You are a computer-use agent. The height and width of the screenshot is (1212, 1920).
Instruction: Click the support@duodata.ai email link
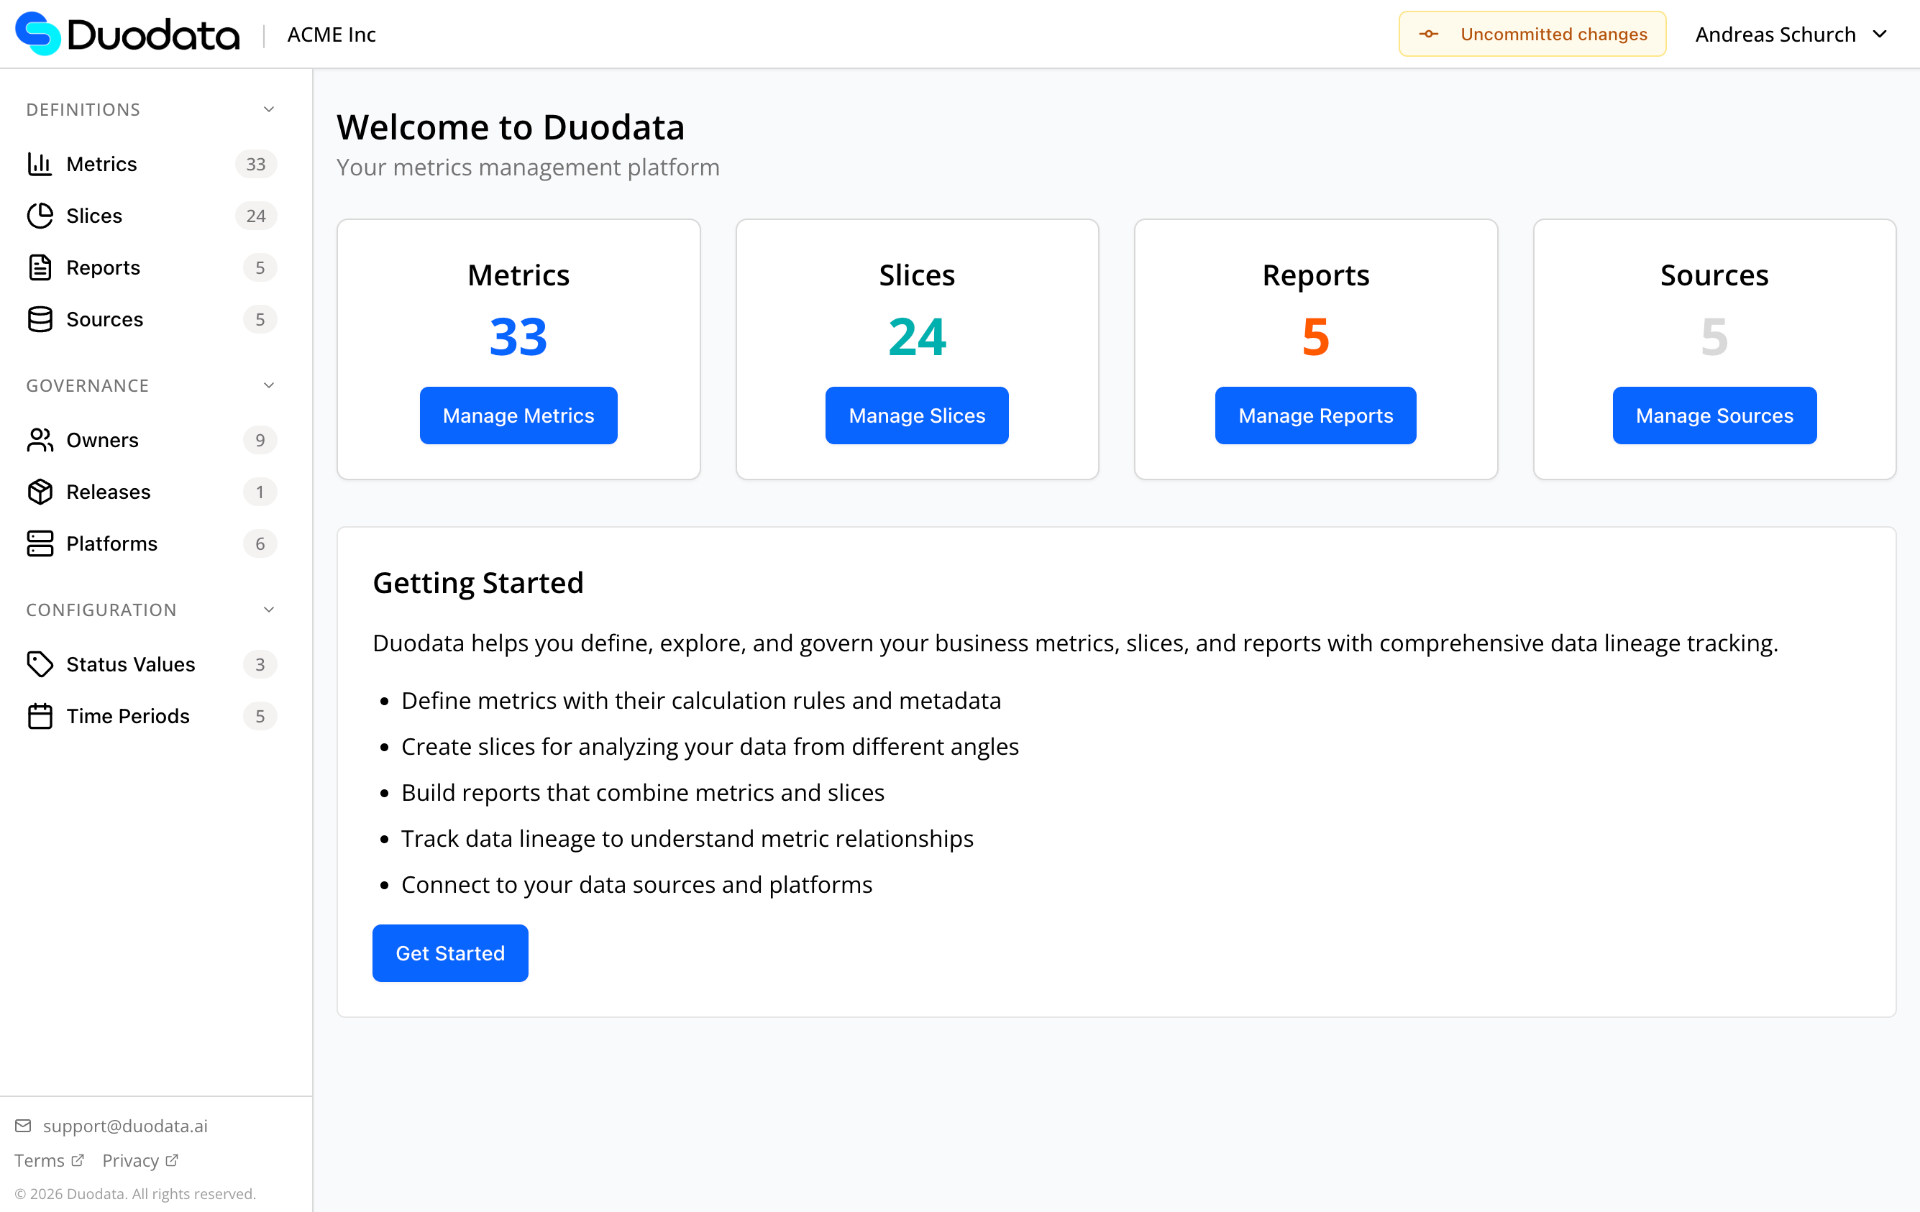pyautogui.click(x=125, y=1125)
